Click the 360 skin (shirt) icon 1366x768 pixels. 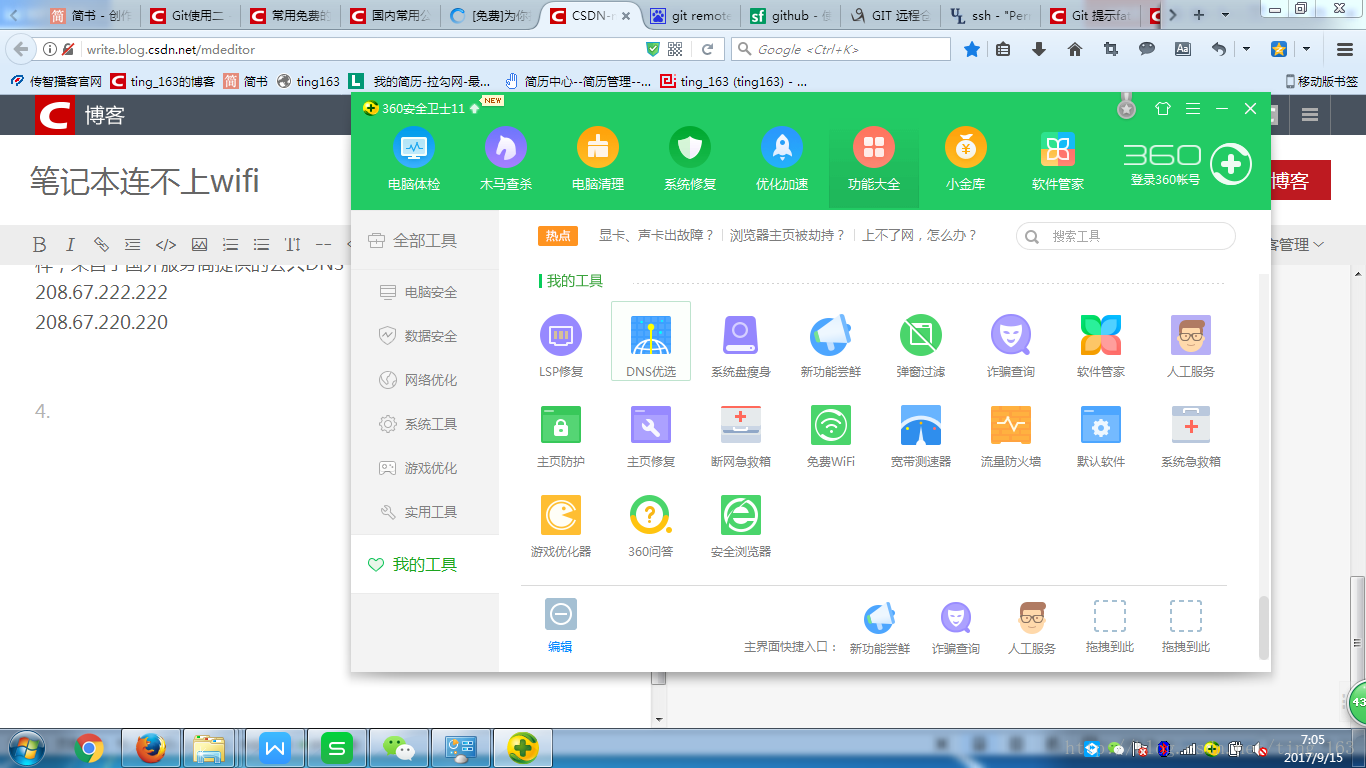[1162, 108]
